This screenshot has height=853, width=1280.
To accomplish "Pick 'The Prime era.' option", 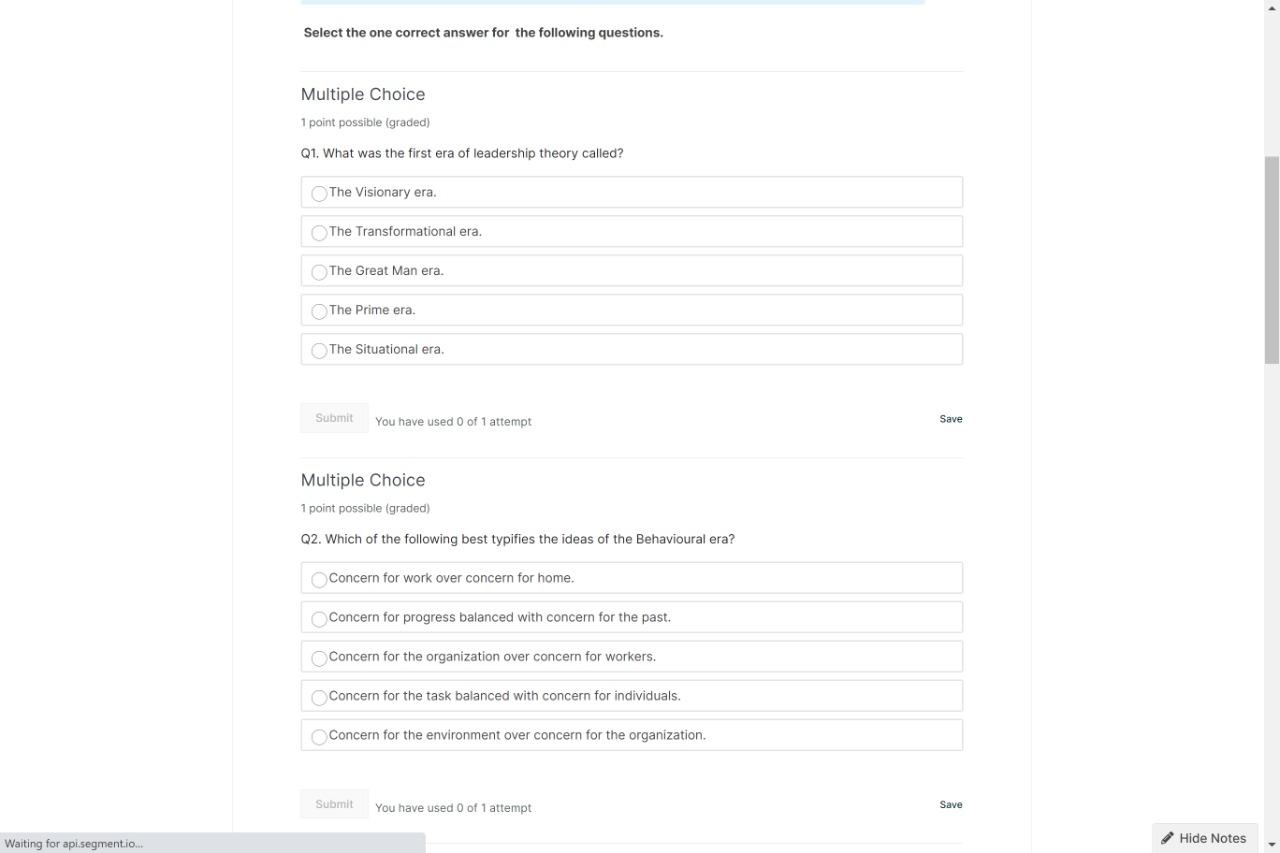I will coord(319,311).
